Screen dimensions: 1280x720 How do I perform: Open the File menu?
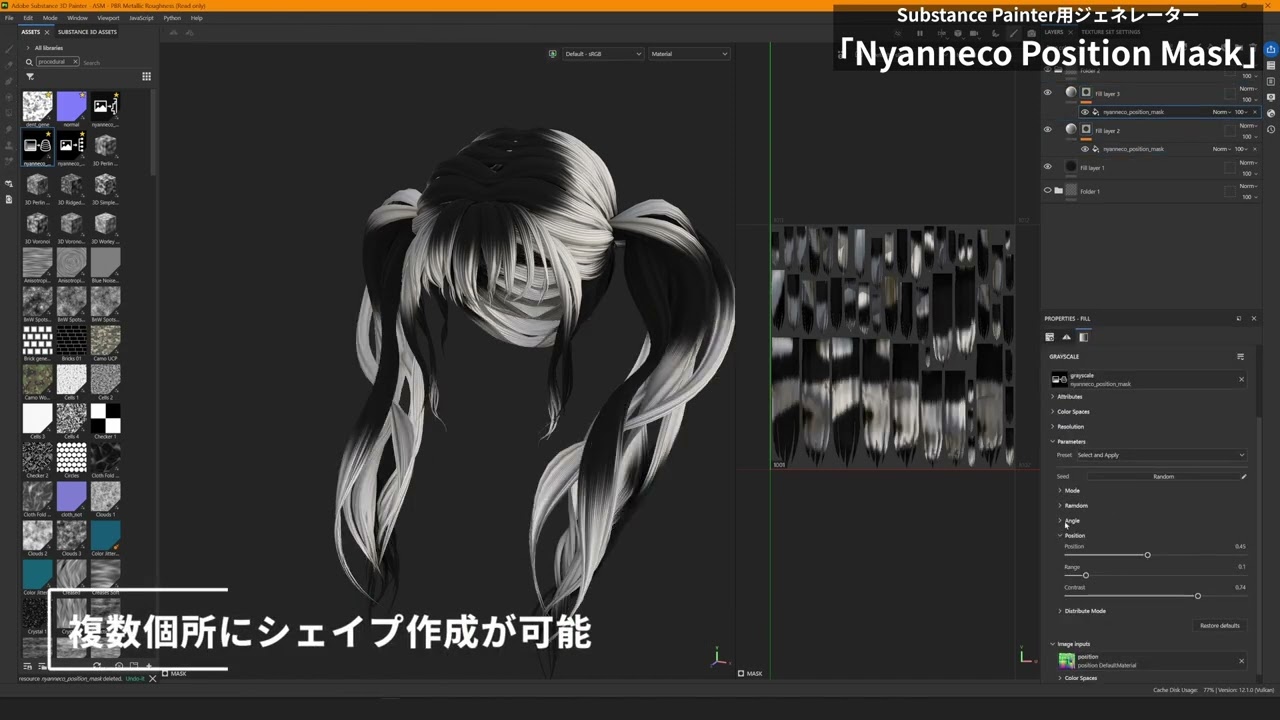[9, 18]
